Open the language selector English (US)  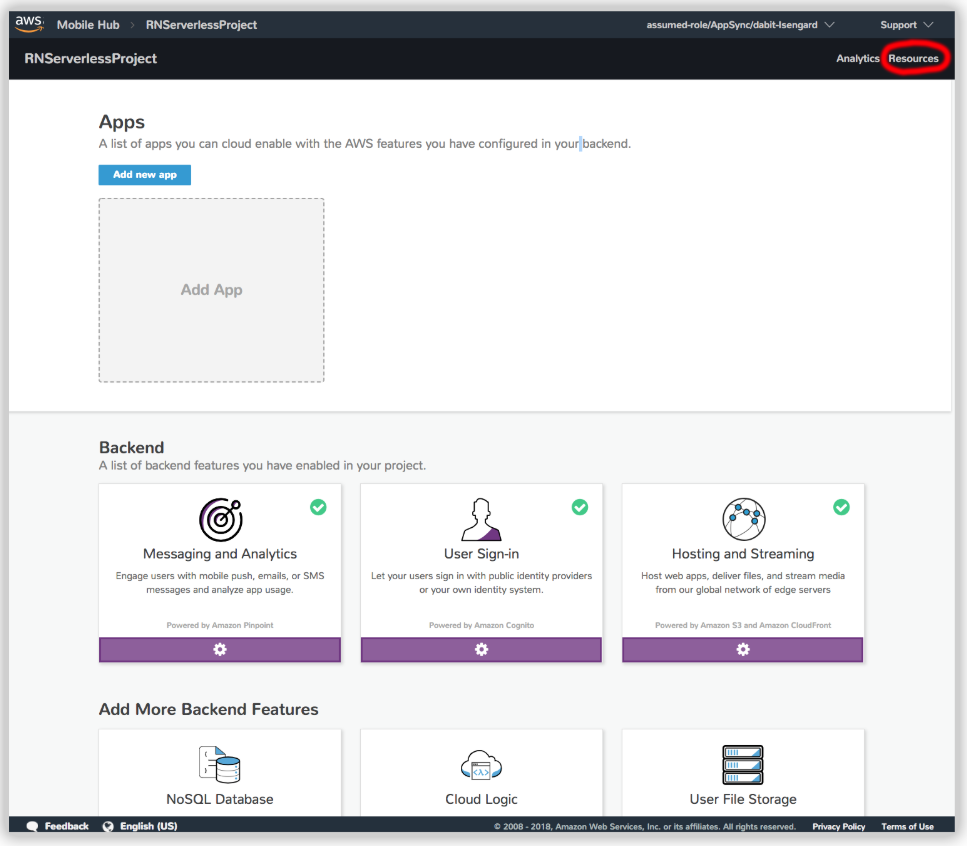point(149,826)
